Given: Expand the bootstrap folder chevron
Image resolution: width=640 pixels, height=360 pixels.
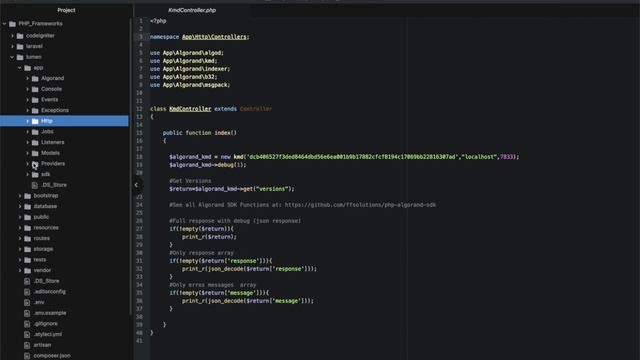Looking at the screenshot, I should coord(20,196).
